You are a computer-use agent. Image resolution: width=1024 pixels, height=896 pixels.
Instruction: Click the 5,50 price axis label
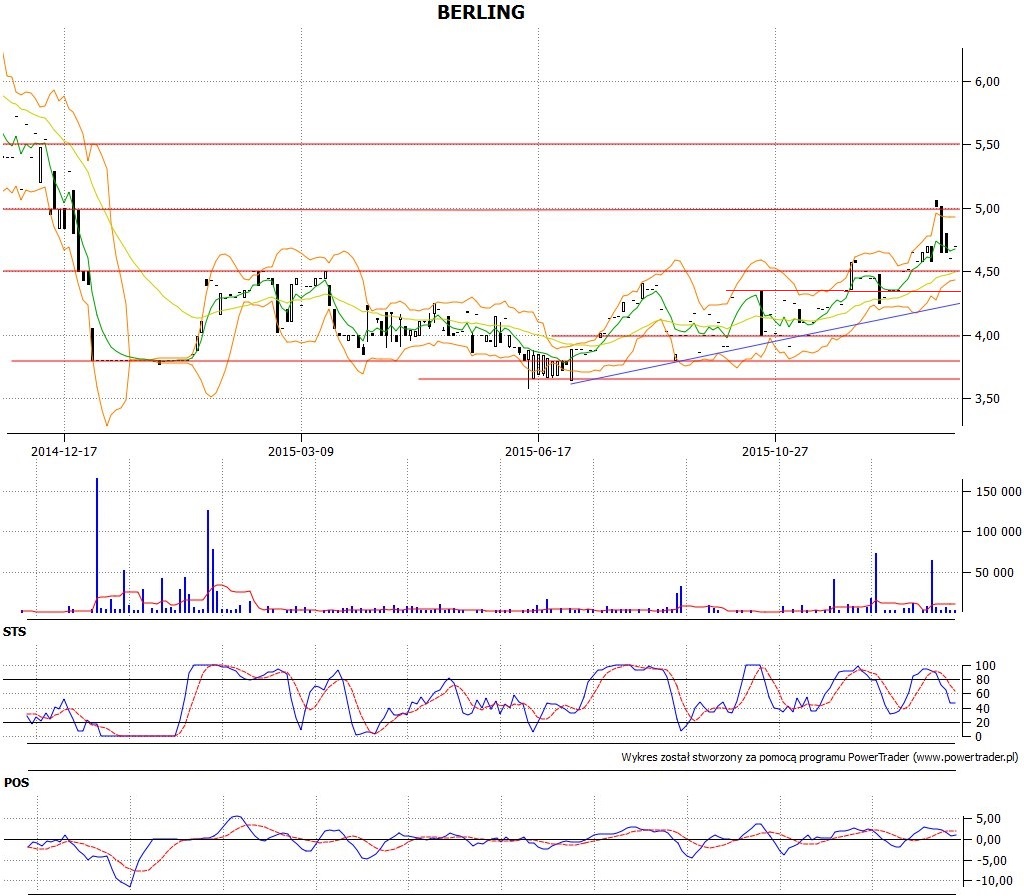pyautogui.click(x=987, y=145)
